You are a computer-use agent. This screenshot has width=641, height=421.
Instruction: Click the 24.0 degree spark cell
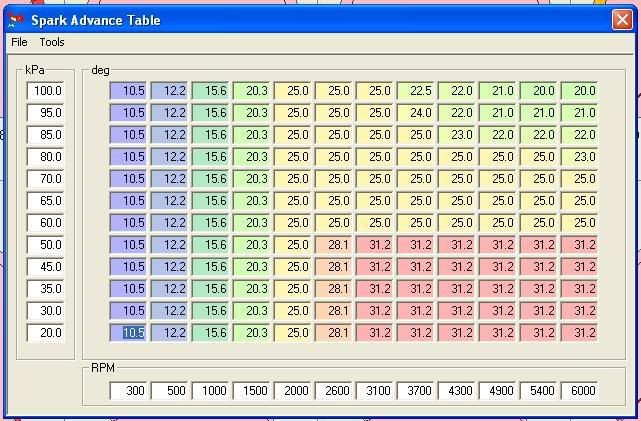416,113
